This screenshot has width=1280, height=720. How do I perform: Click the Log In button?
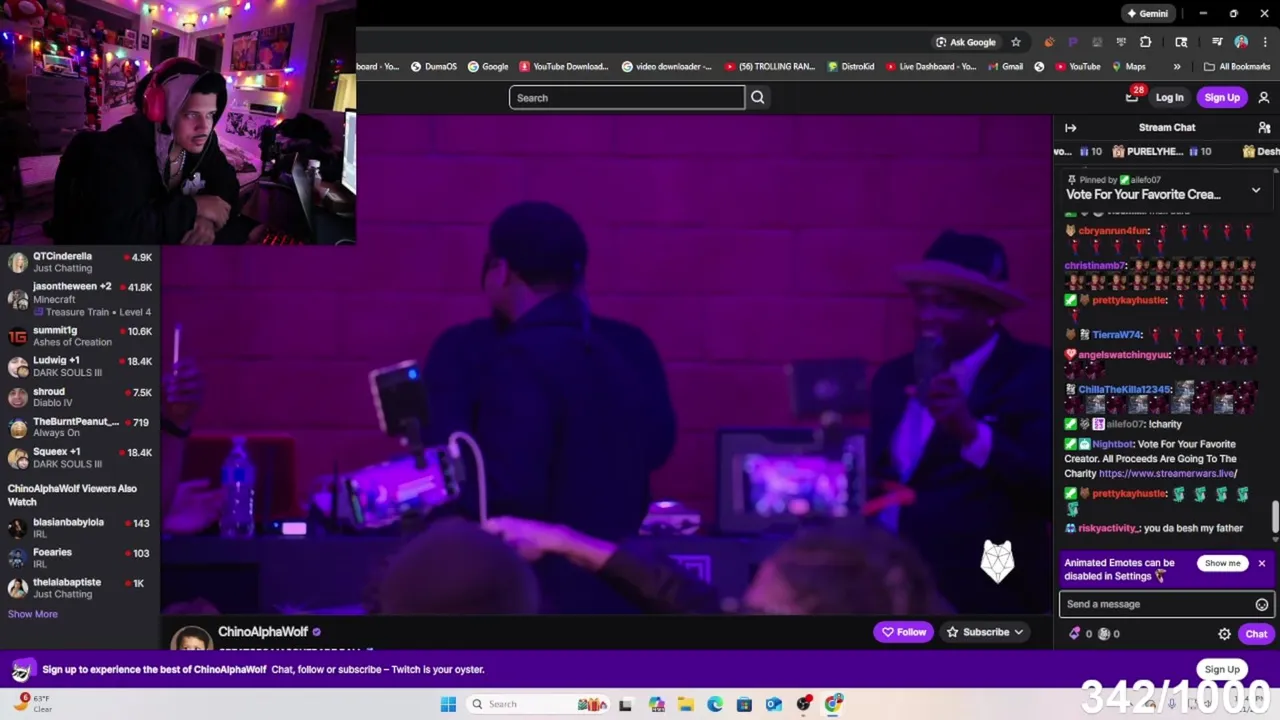point(1169,97)
